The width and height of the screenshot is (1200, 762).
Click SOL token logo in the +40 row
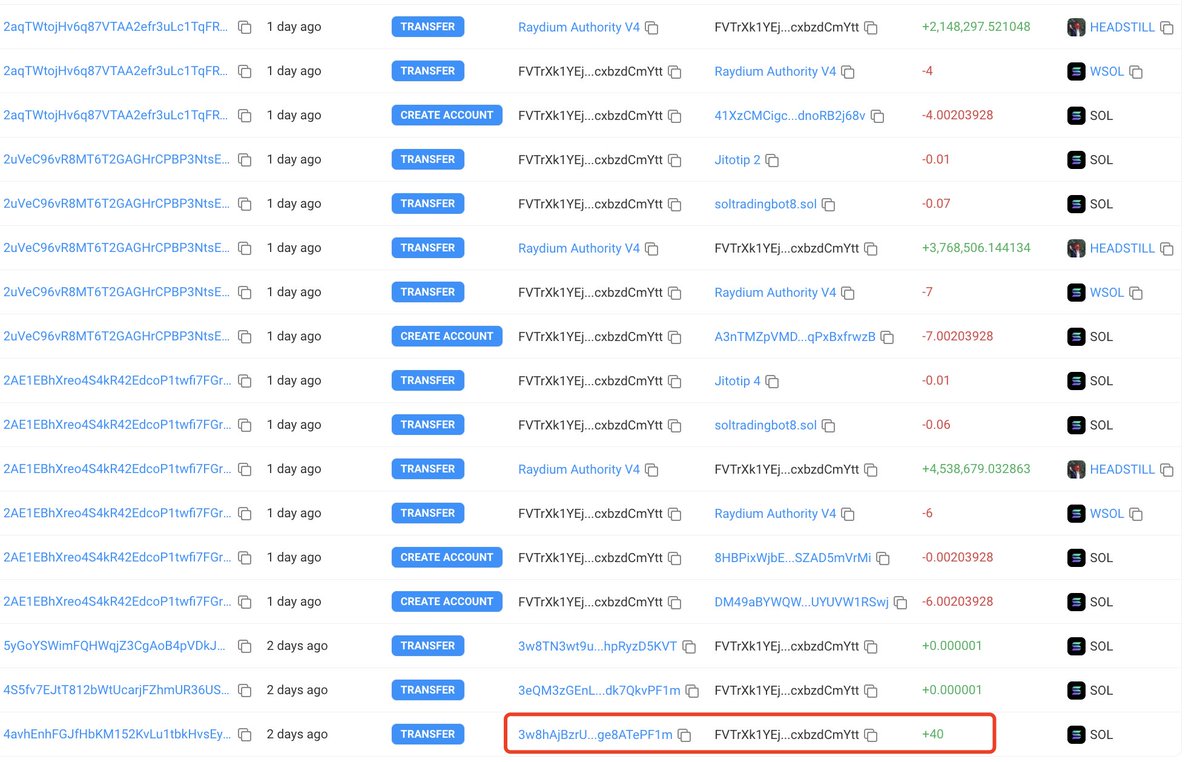pos(1076,734)
